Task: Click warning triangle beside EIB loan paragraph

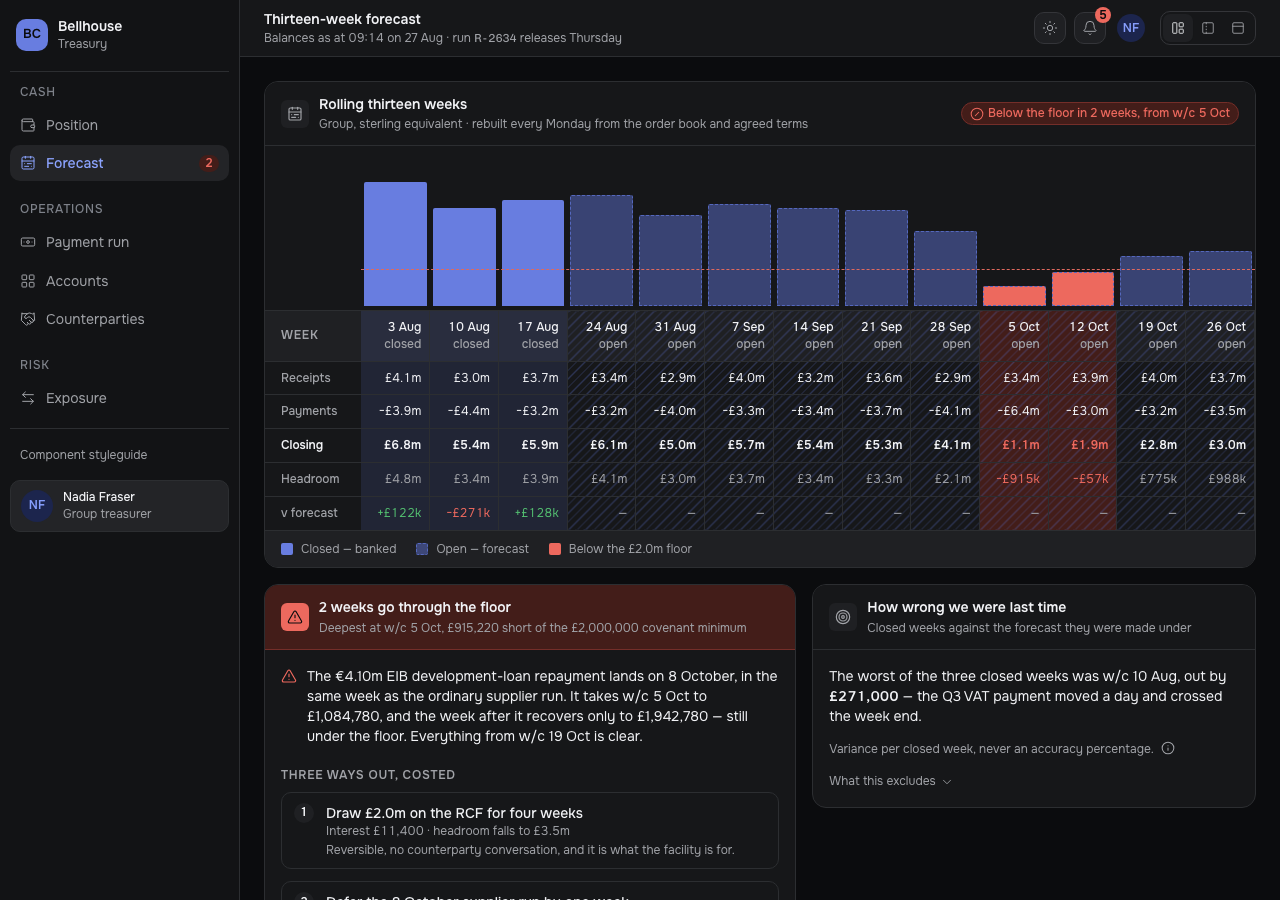Action: coord(289,676)
